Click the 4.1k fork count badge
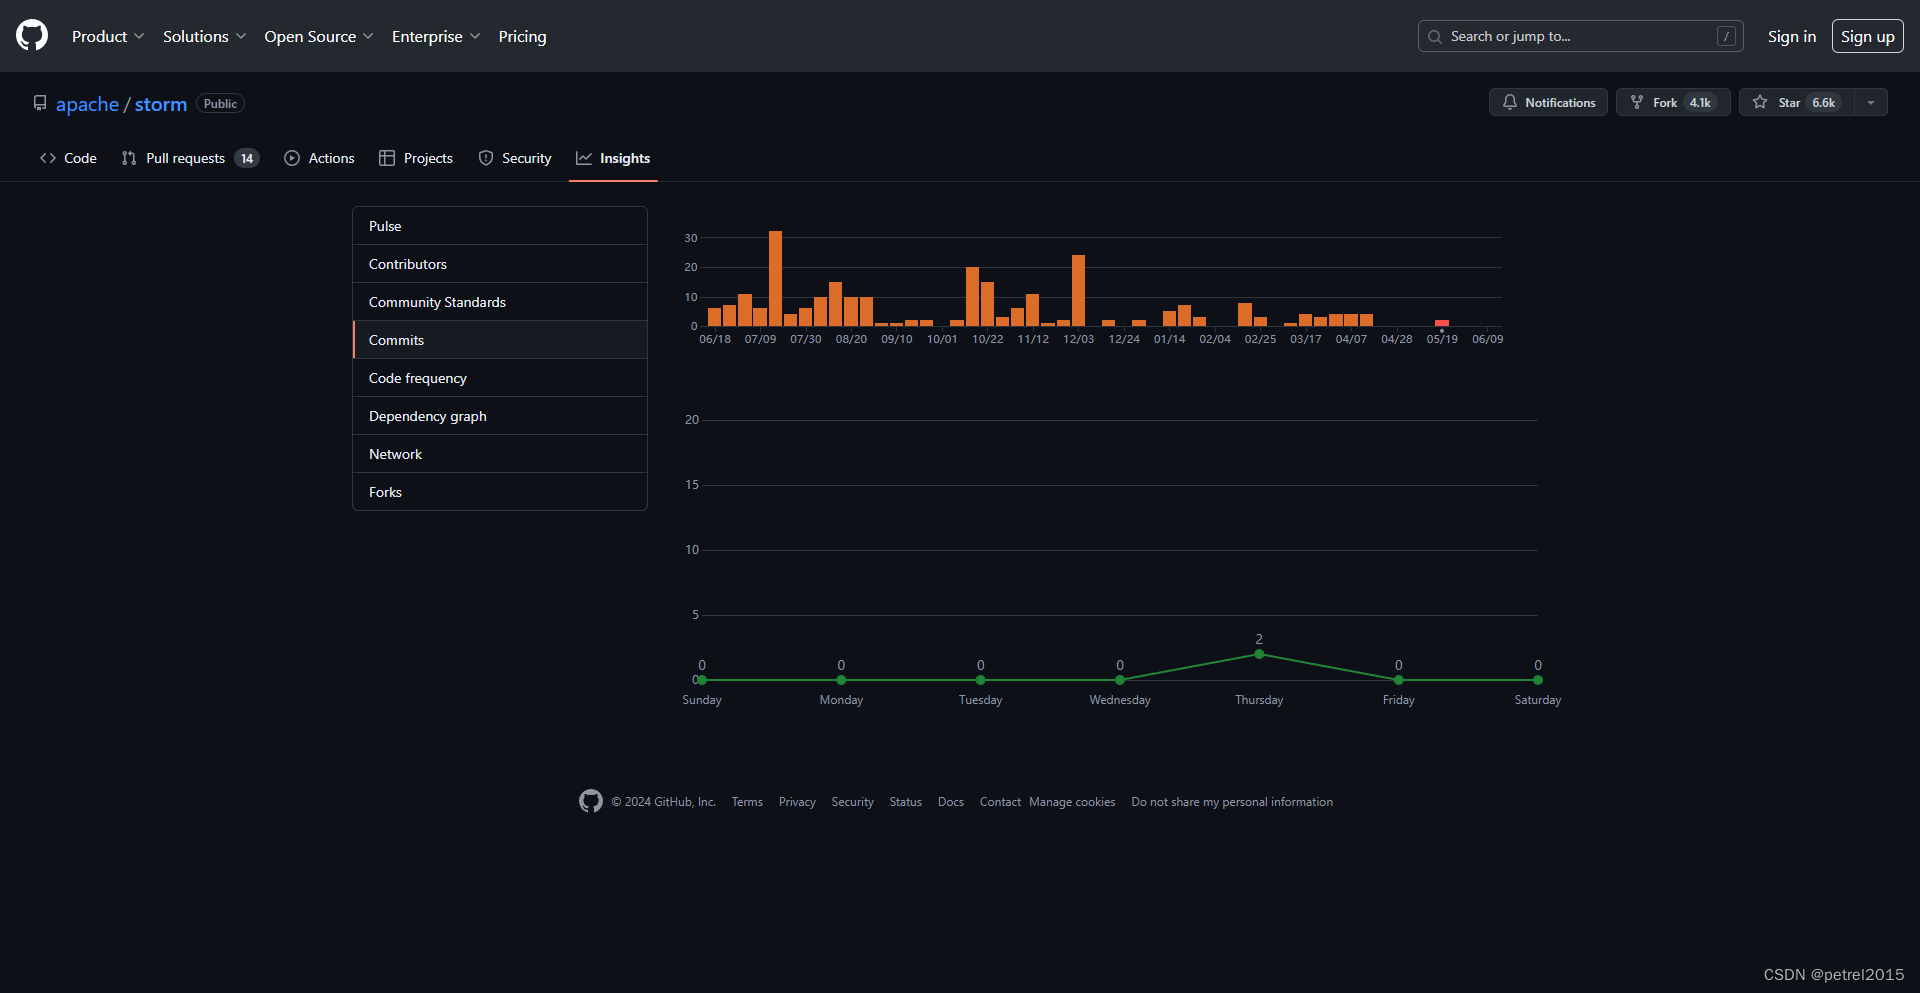This screenshot has width=1920, height=993. [x=1700, y=102]
